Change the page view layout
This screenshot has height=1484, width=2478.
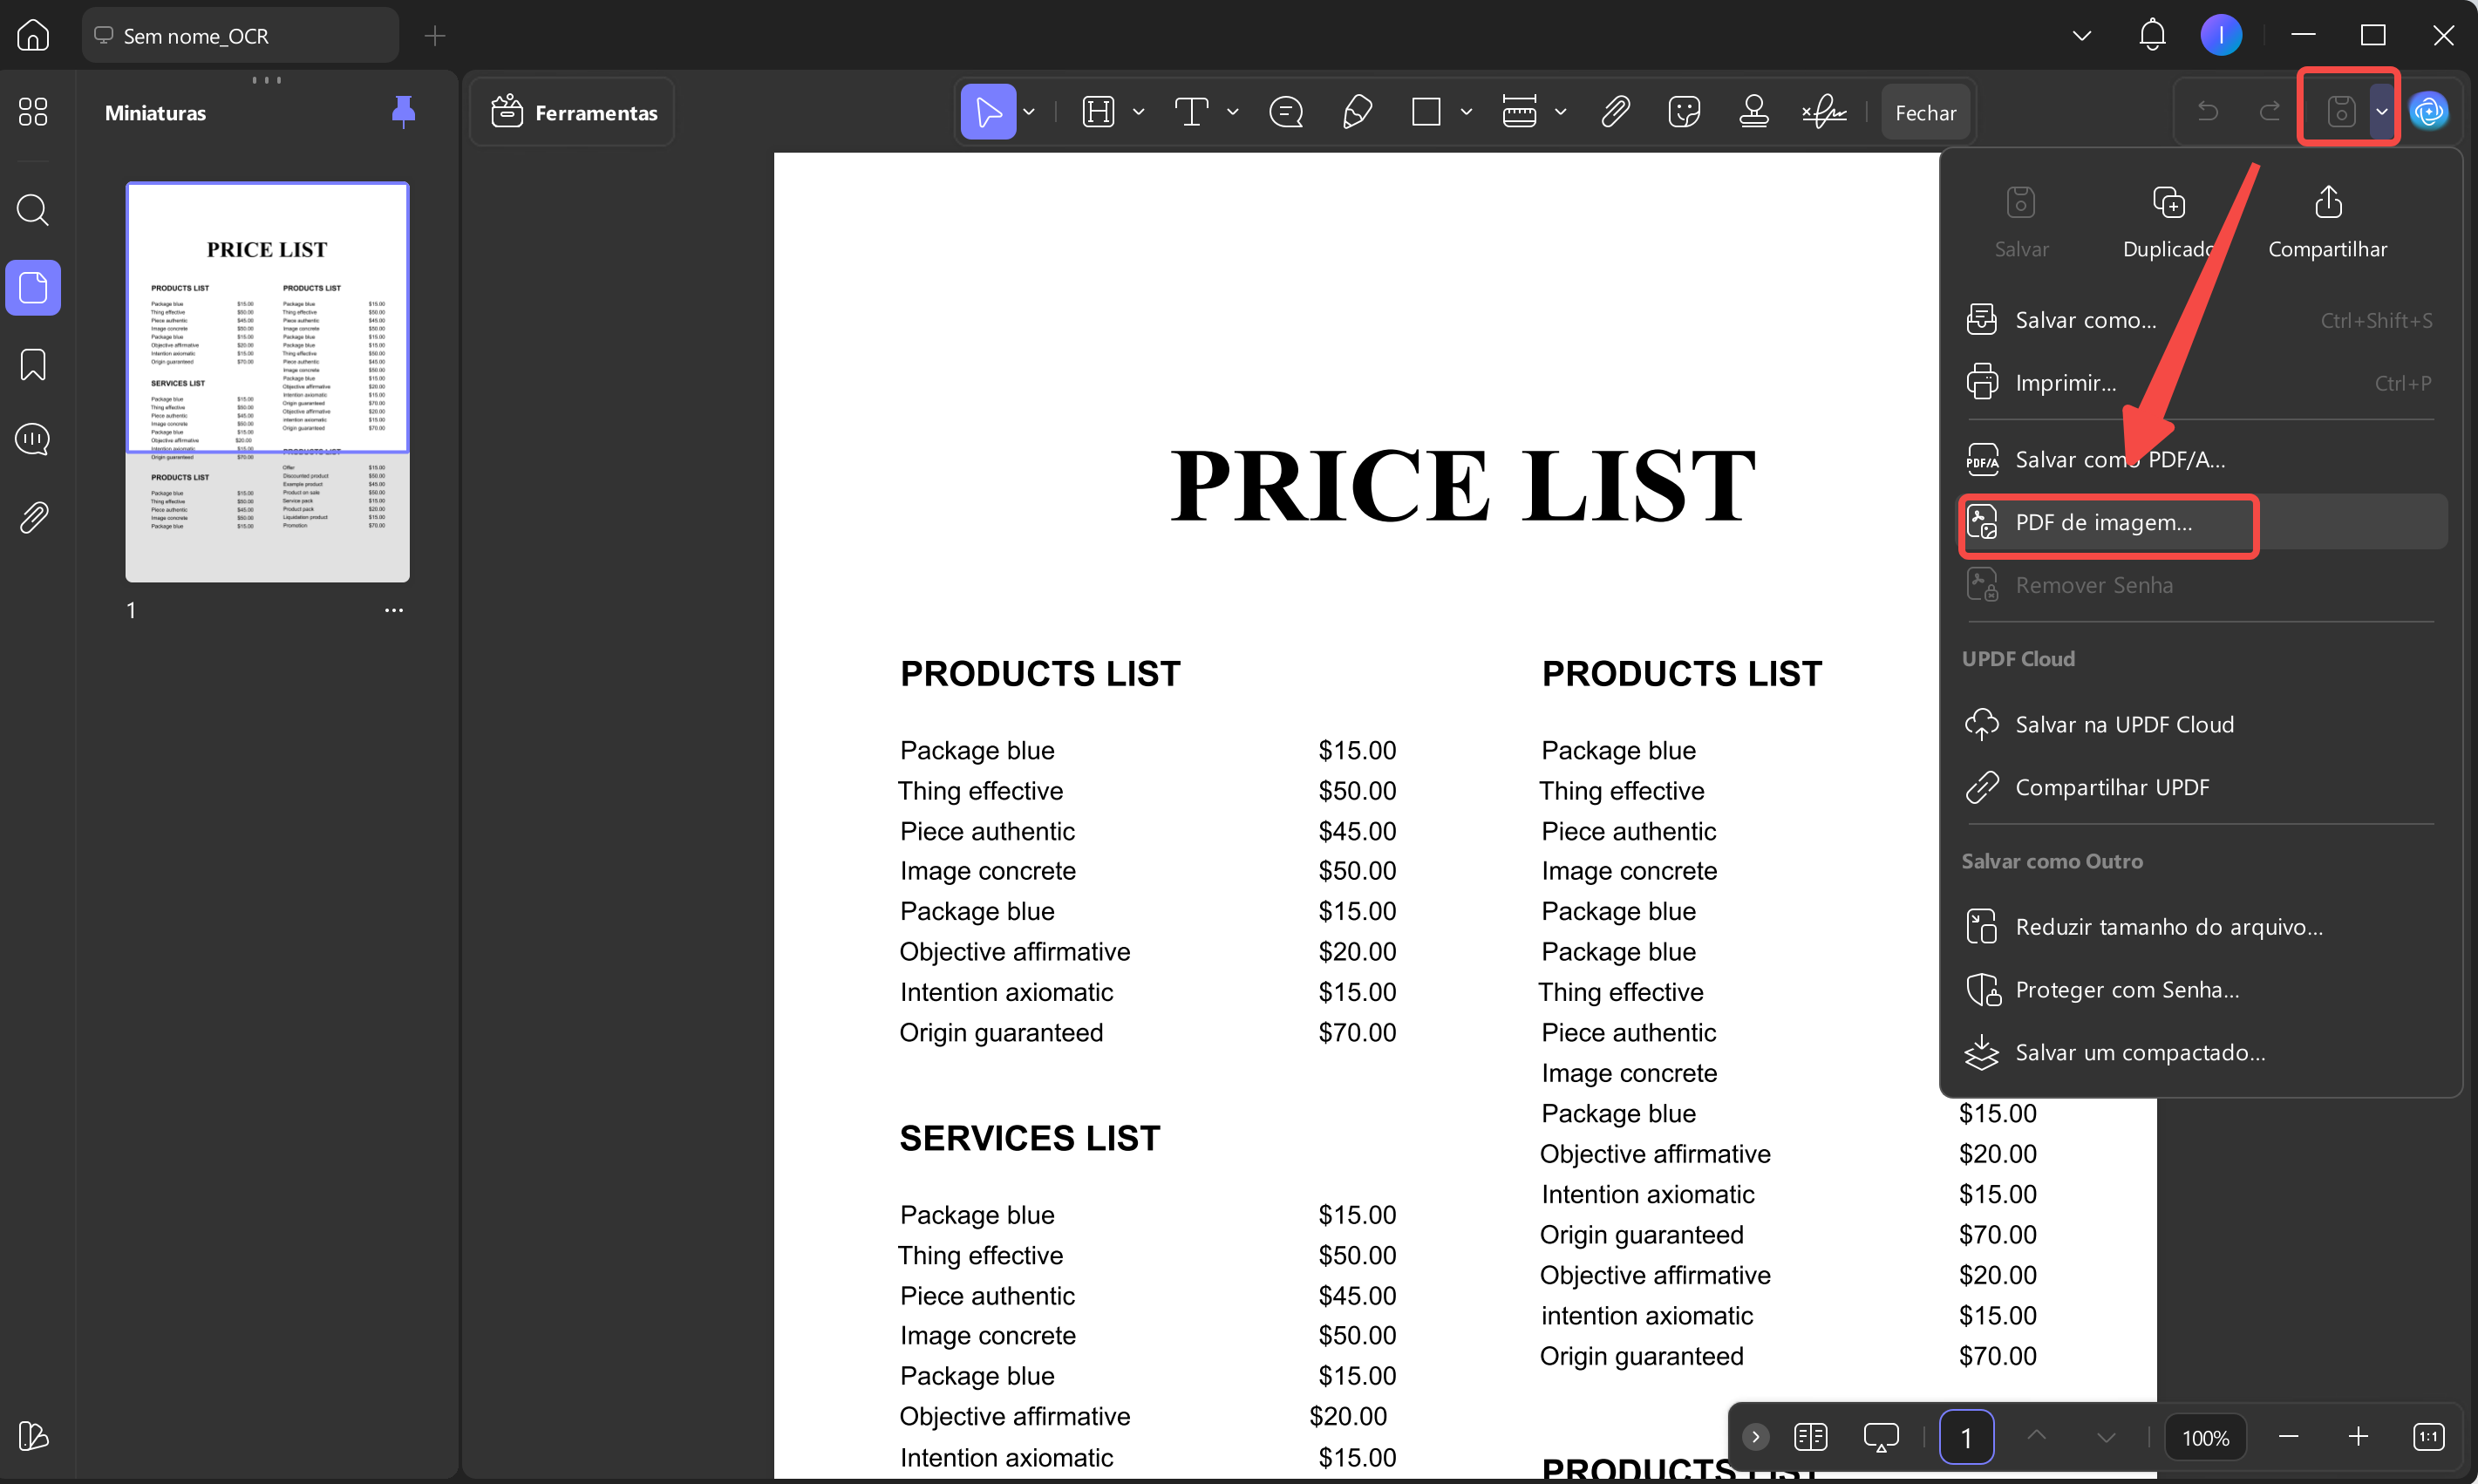click(x=1811, y=1437)
